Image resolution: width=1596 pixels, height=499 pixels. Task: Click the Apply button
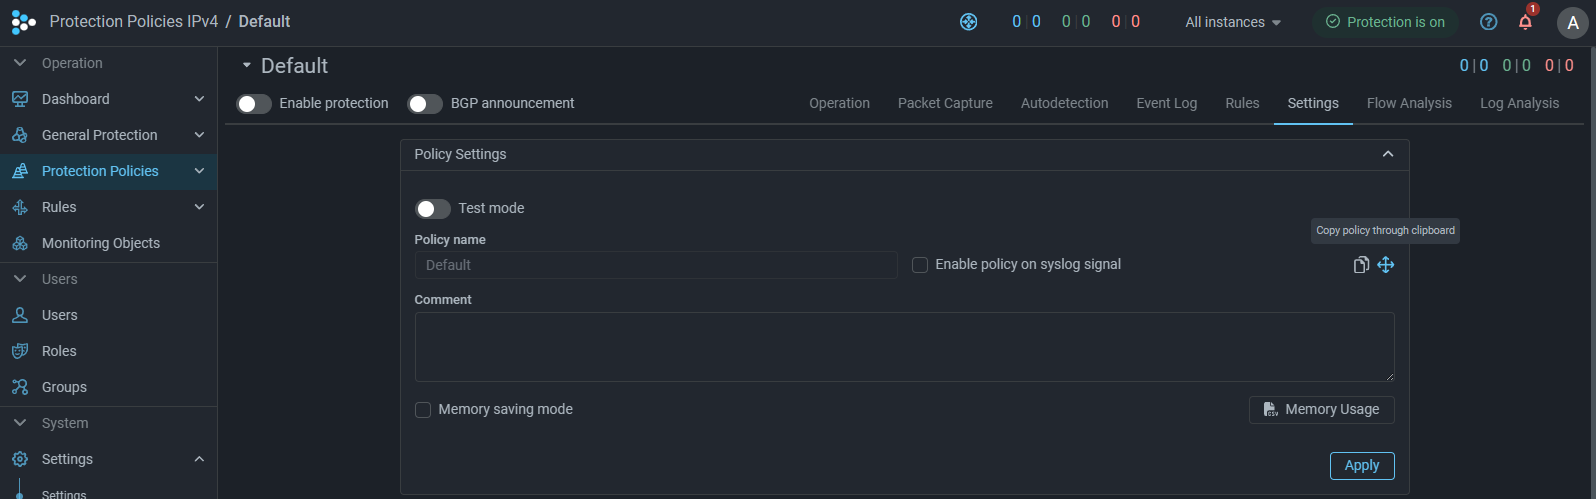1362,466
